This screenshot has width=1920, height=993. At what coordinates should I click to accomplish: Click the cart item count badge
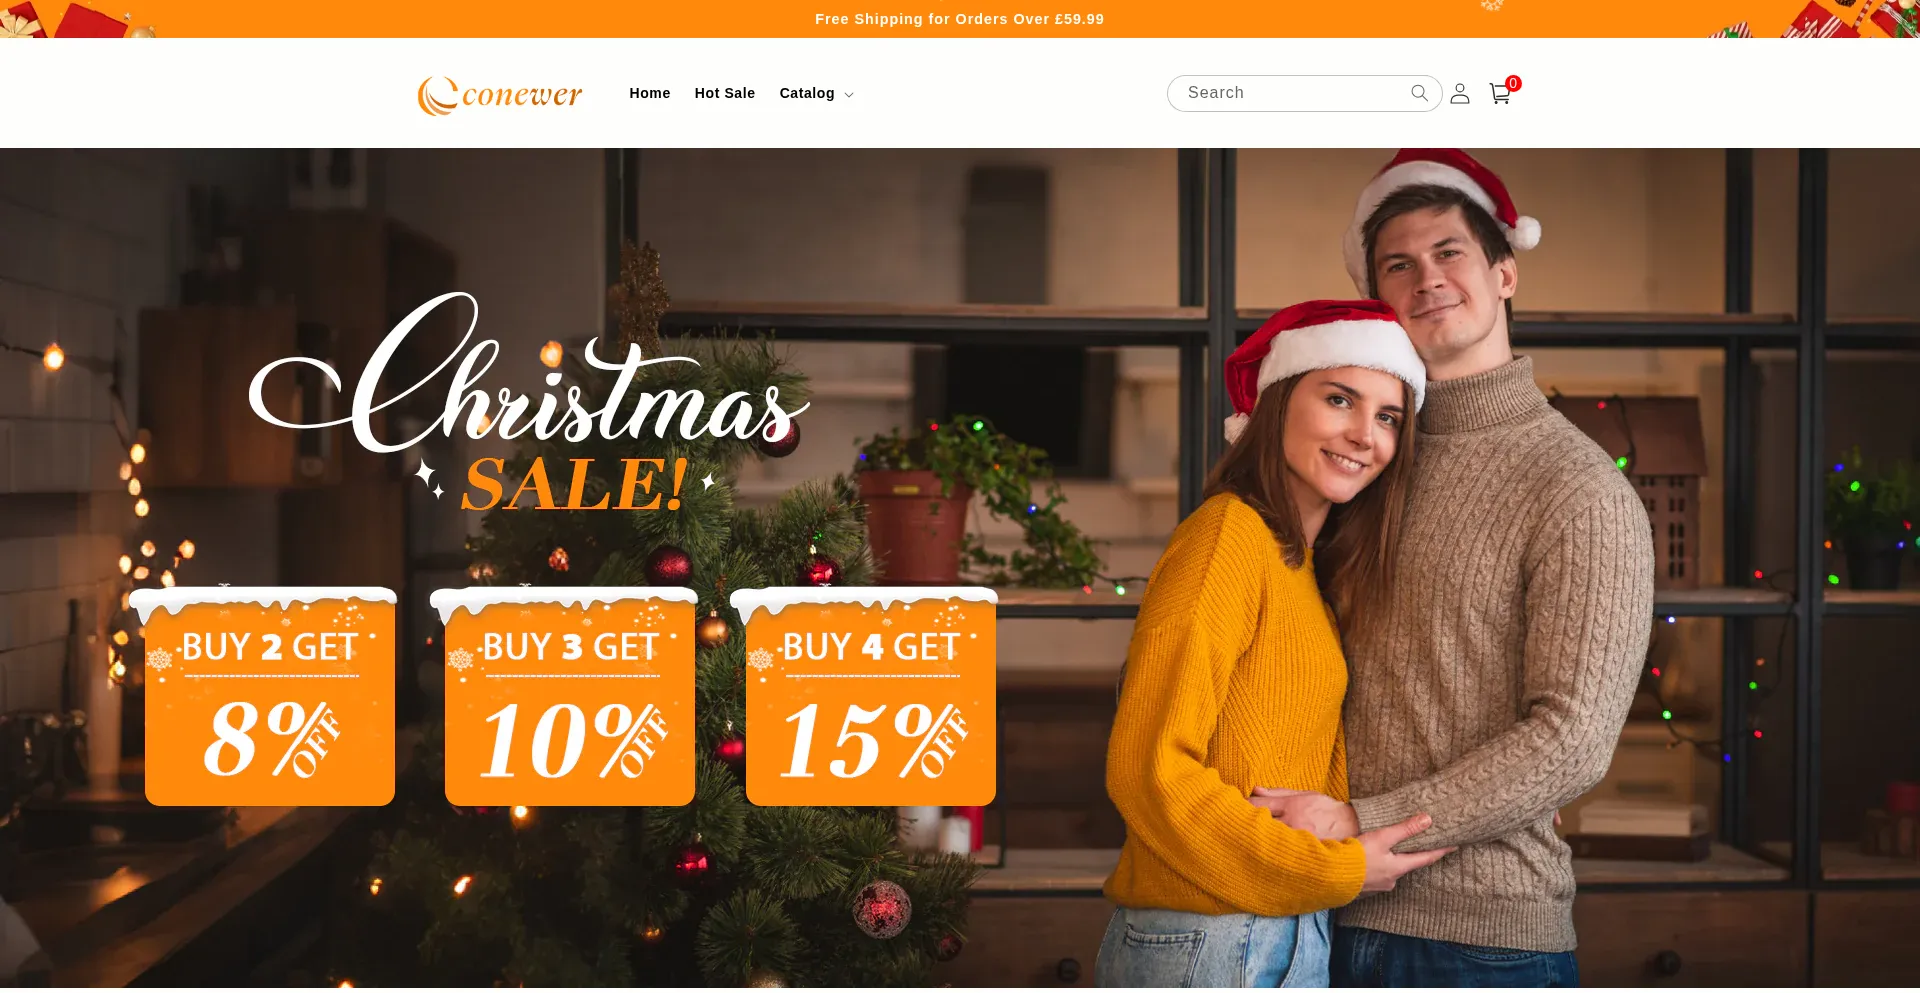1513,83
